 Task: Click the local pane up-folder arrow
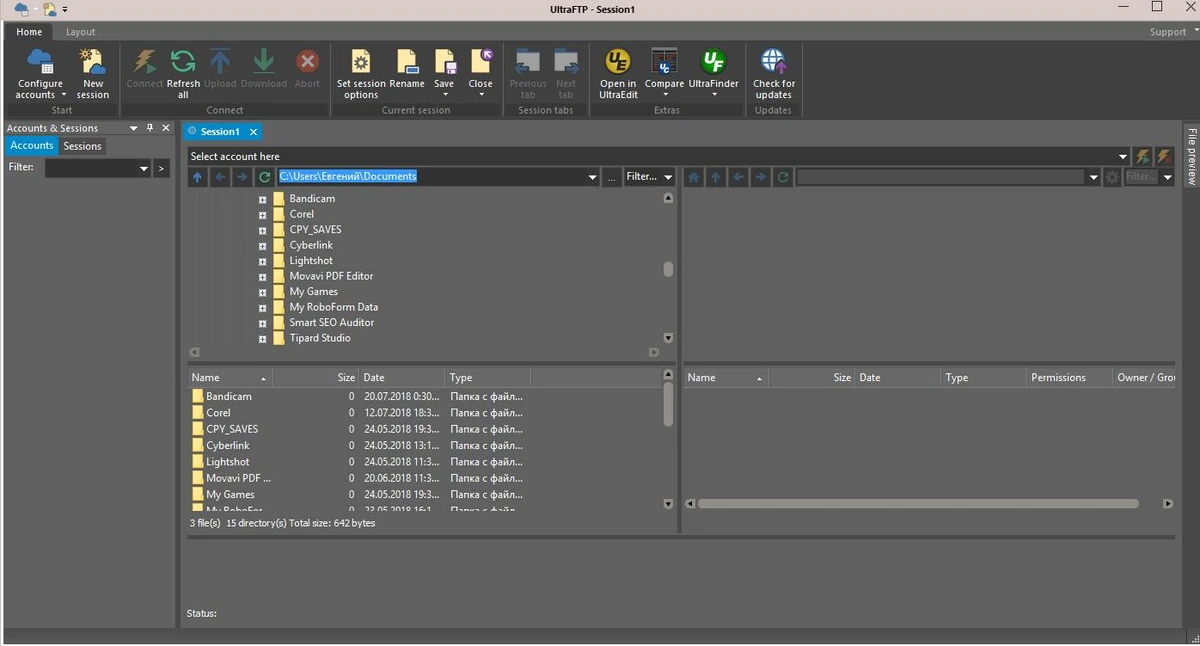click(x=197, y=177)
